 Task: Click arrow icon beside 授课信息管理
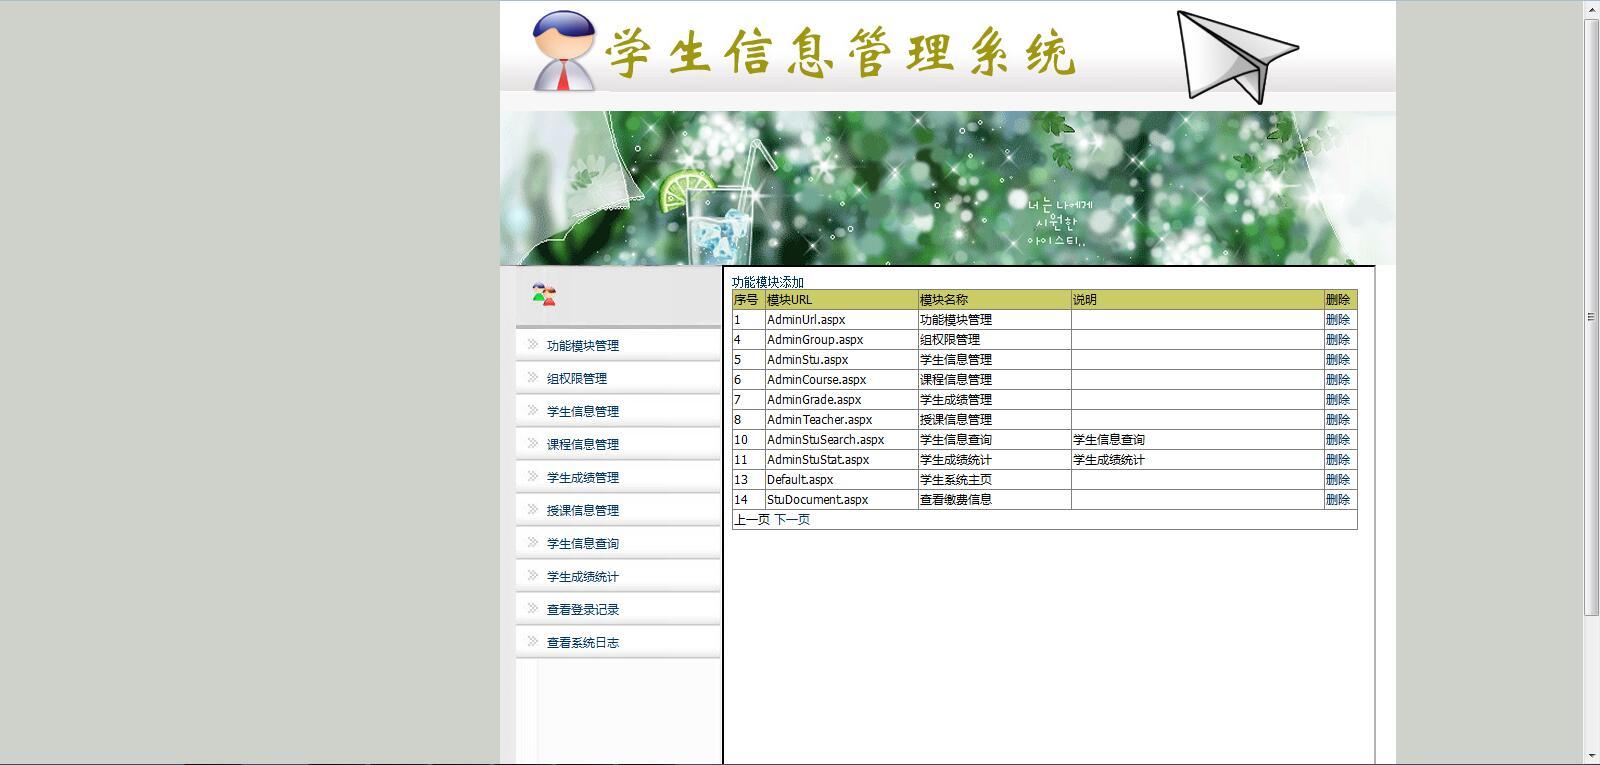point(532,510)
